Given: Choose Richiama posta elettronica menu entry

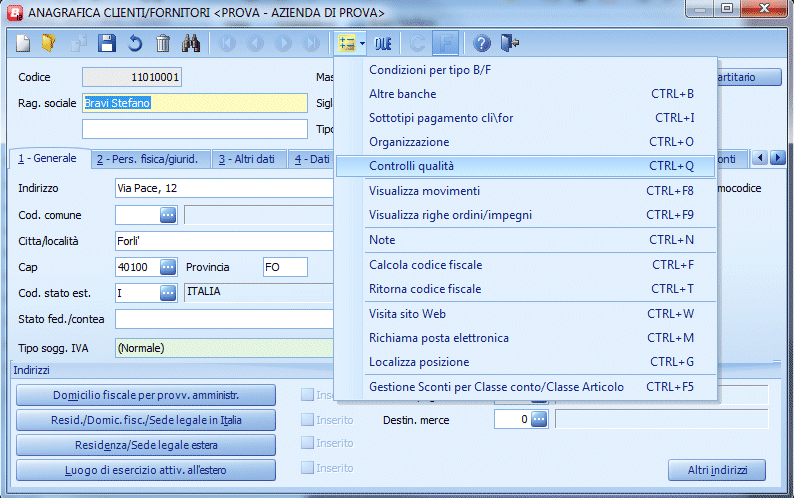Looking at the screenshot, I should [525, 337].
